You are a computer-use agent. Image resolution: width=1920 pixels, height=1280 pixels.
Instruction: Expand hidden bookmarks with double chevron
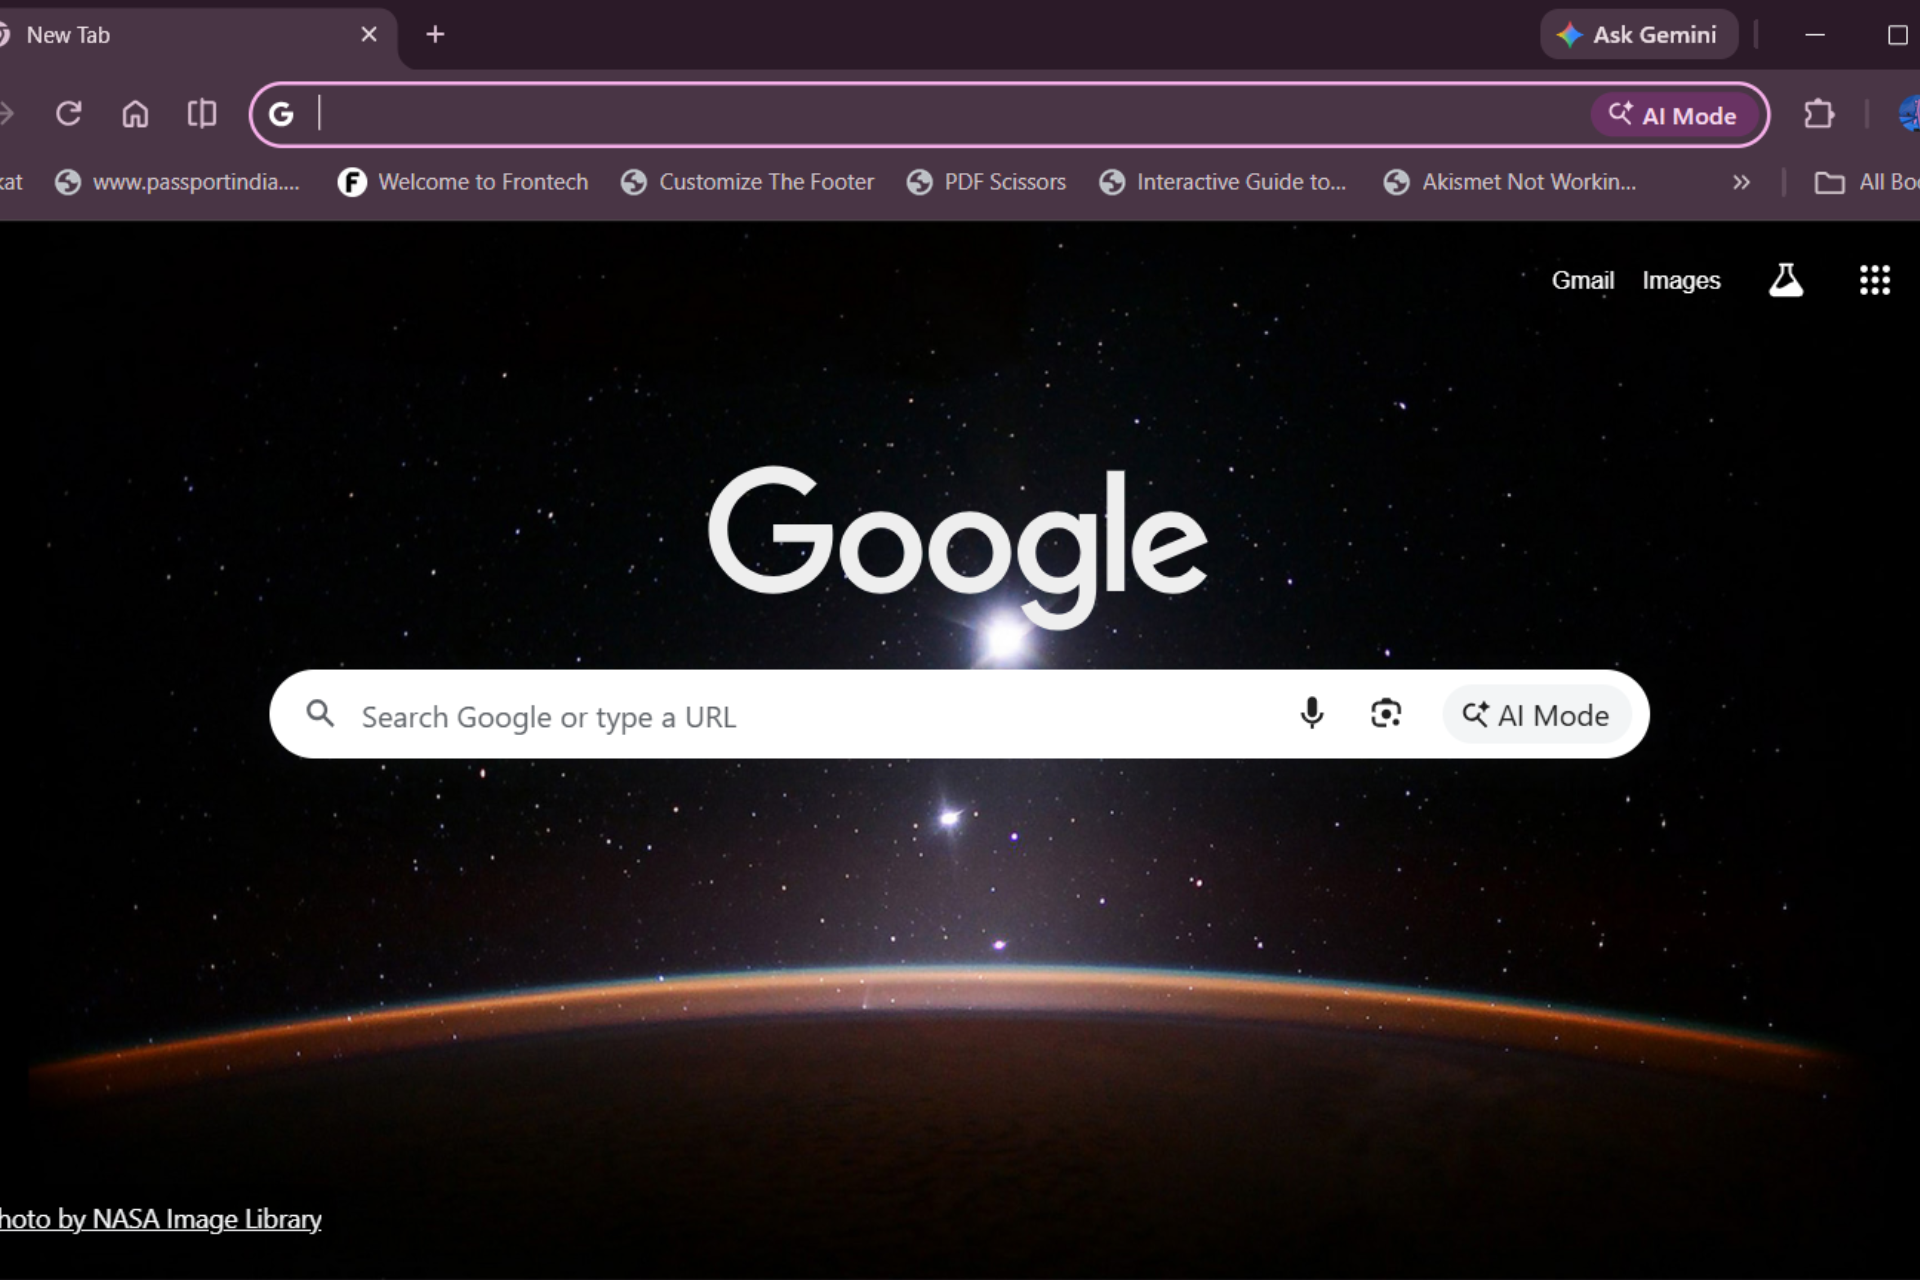click(x=1742, y=182)
